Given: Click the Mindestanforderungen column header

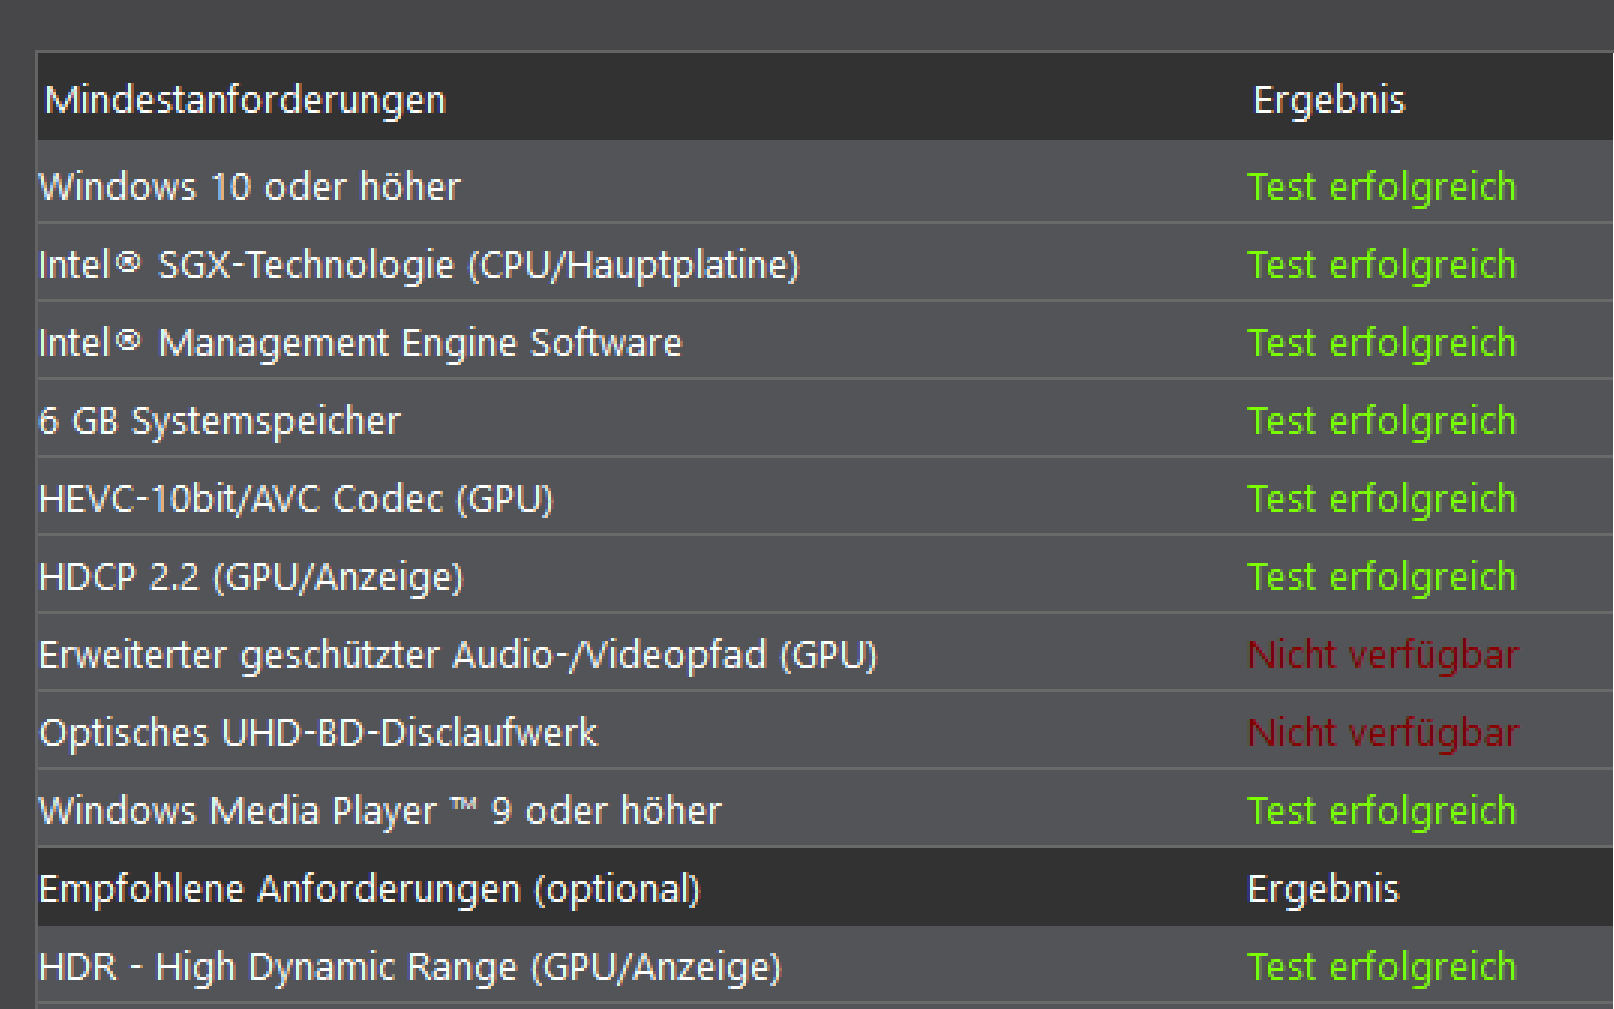Looking at the screenshot, I should (x=245, y=100).
